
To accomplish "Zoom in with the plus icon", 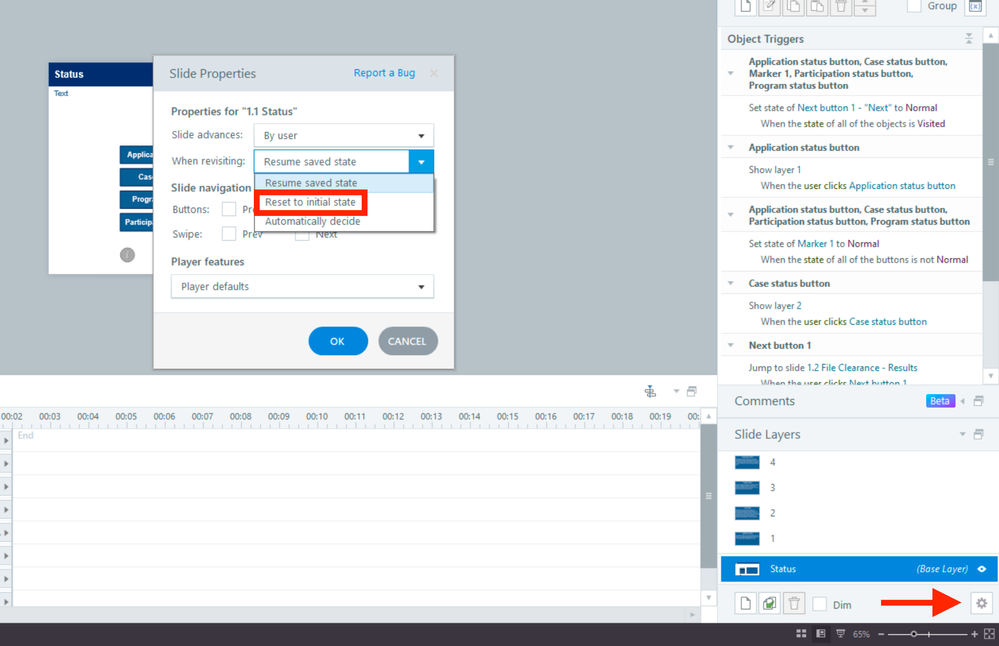I will coord(974,634).
